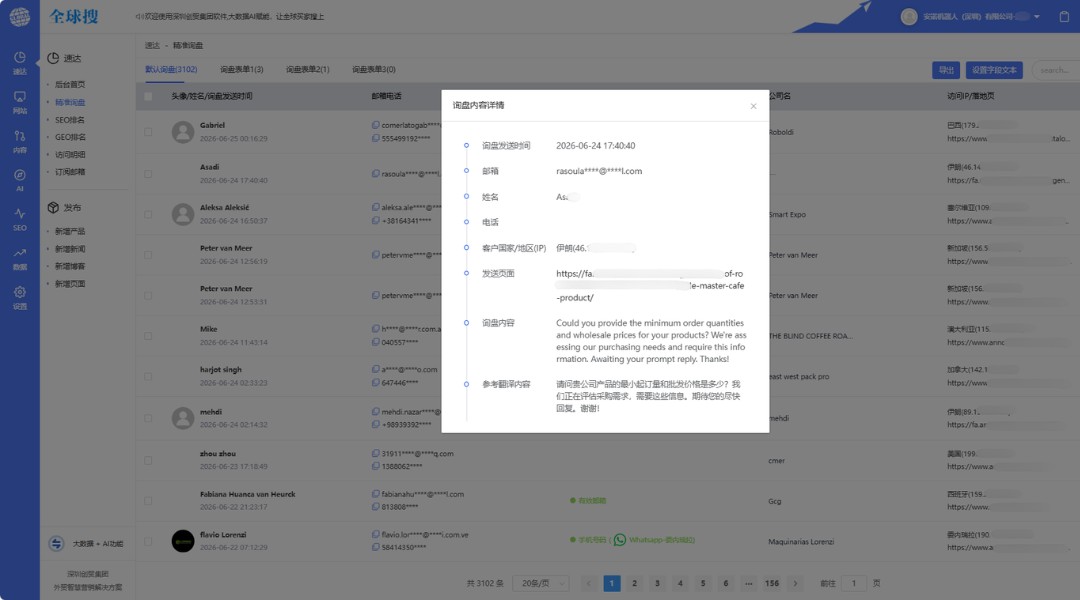Click the search field at top right
The width and height of the screenshot is (1080, 600).
[x=1055, y=70]
